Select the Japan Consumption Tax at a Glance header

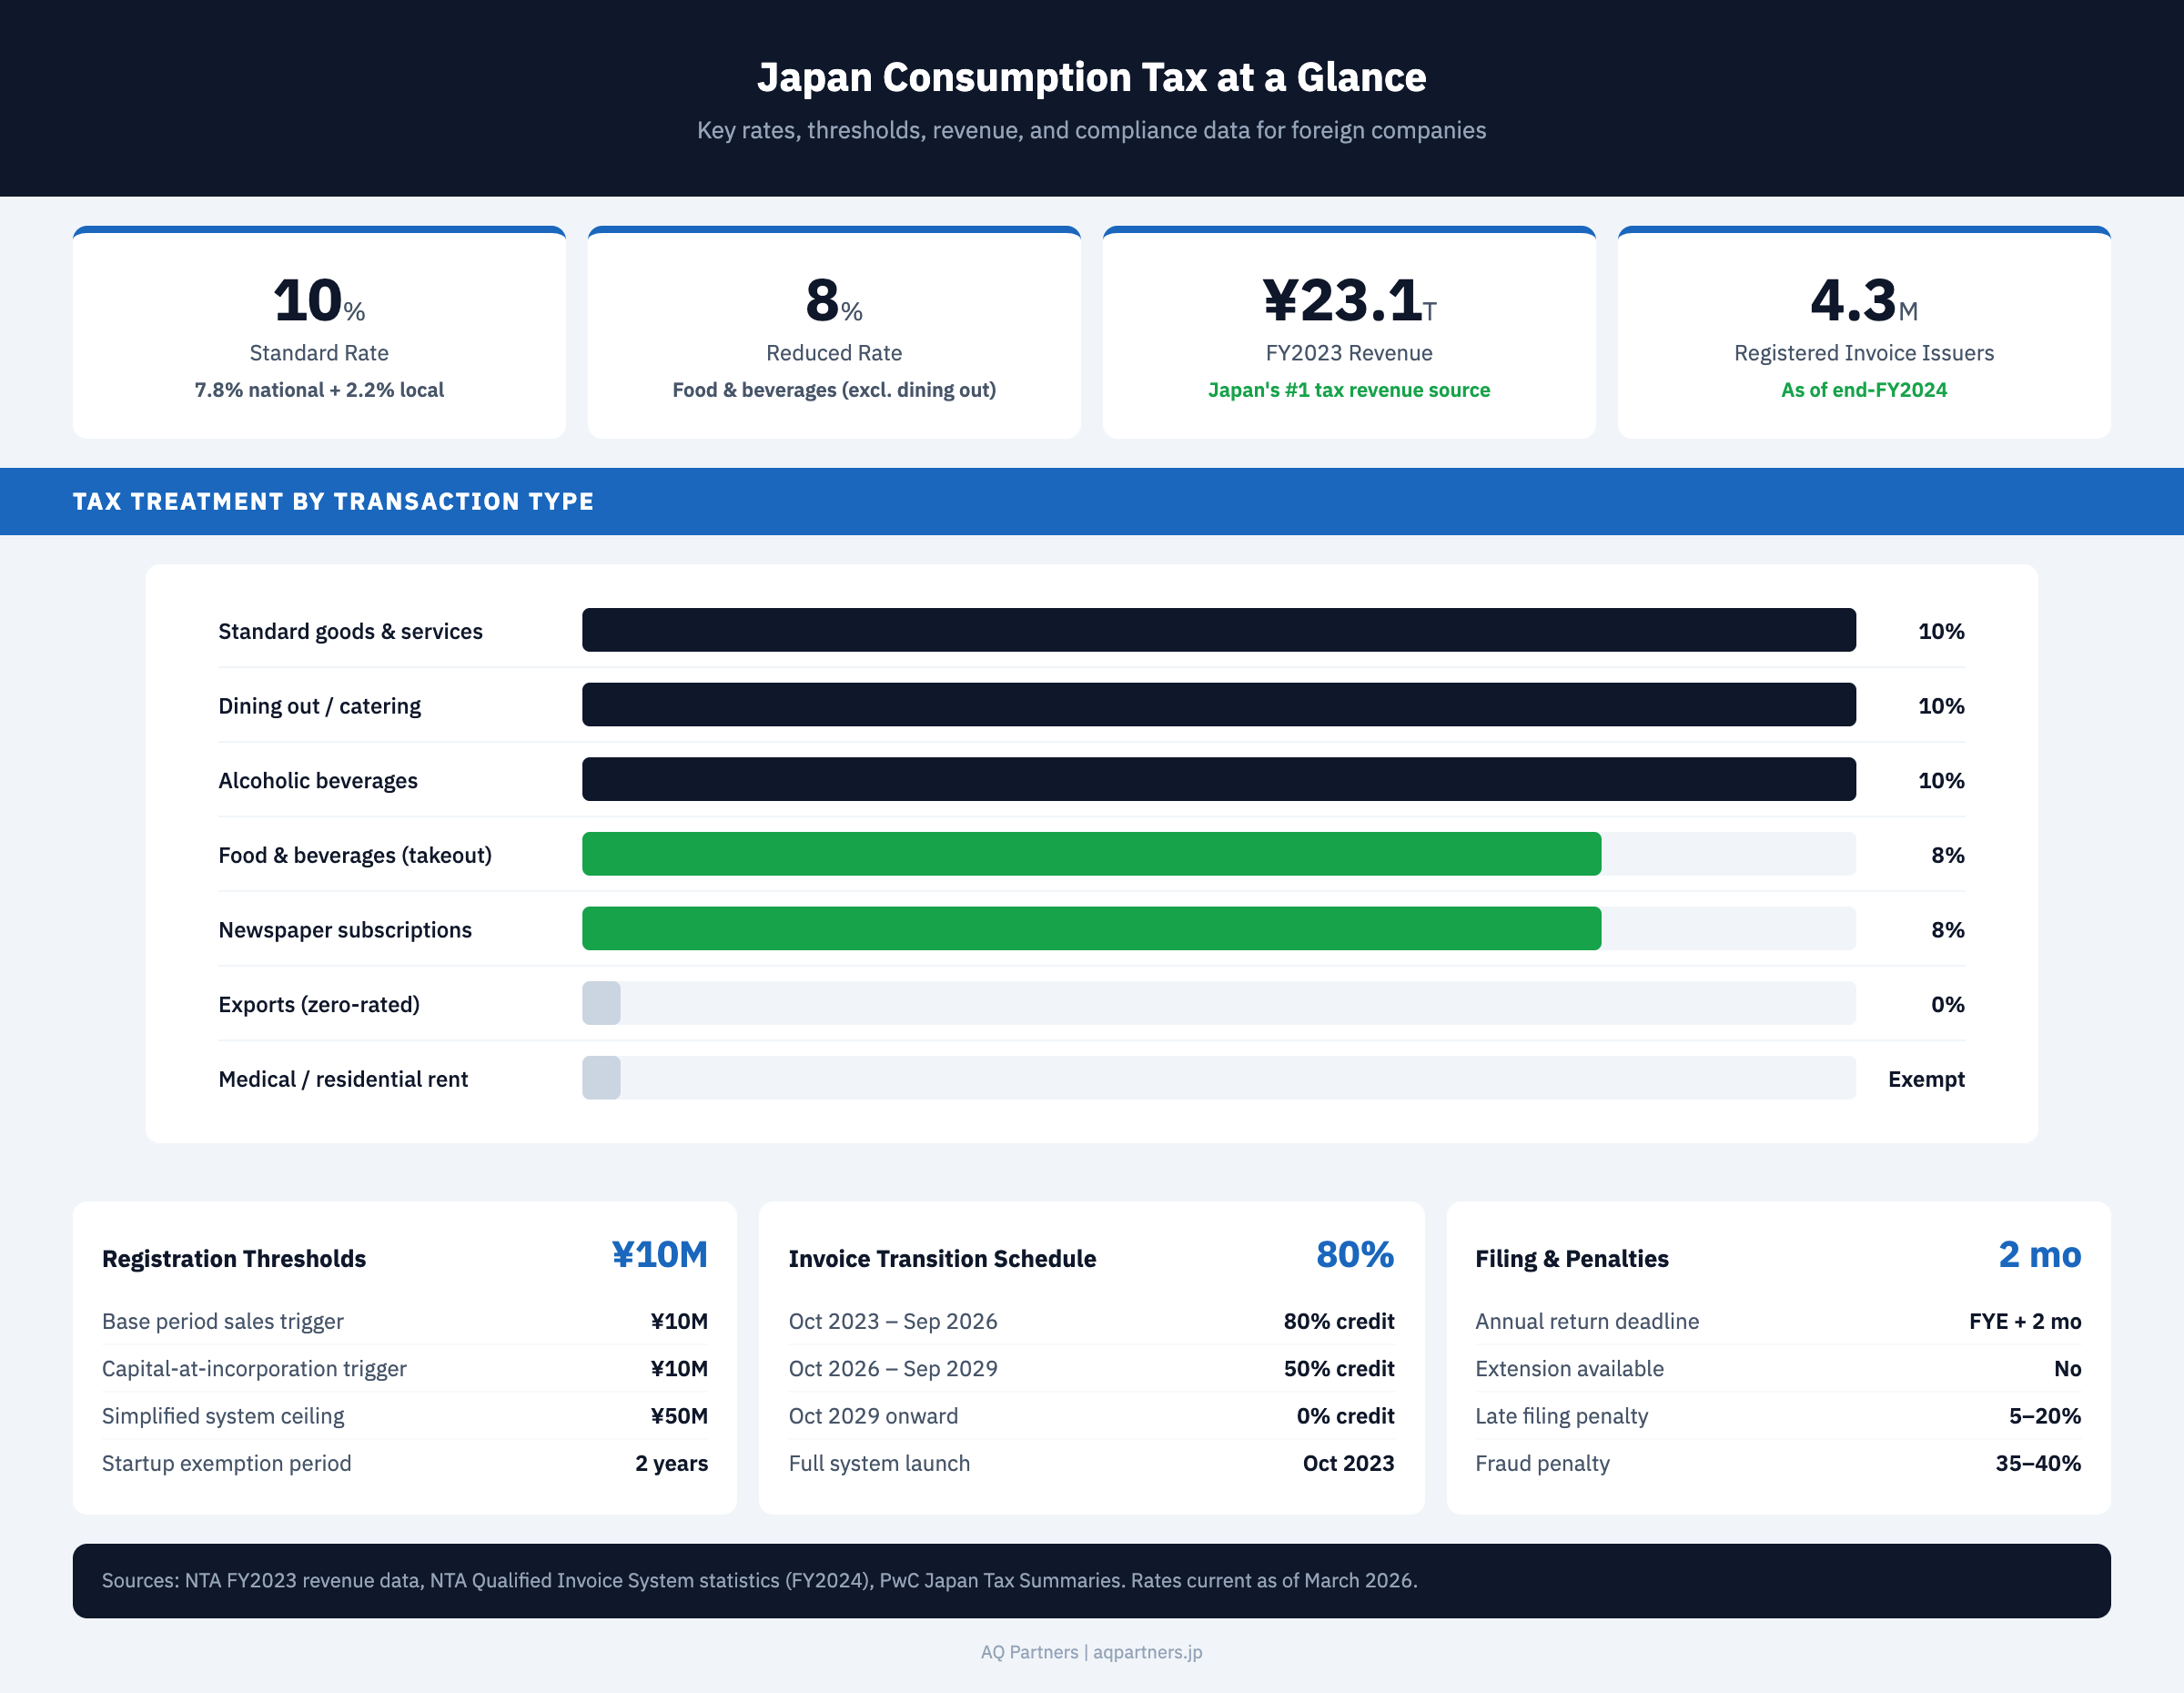click(1092, 76)
